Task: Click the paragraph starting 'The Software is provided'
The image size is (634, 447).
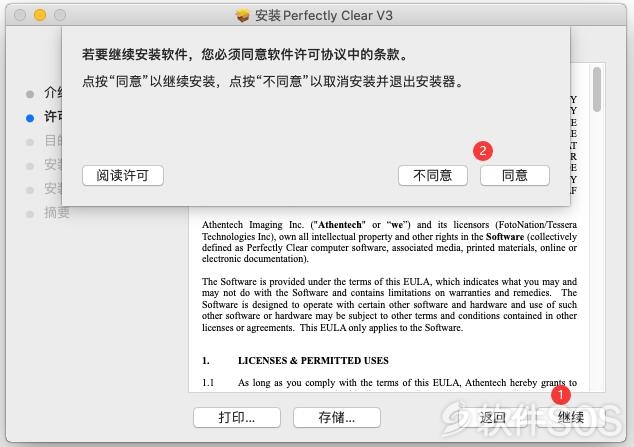Action: tap(389, 304)
